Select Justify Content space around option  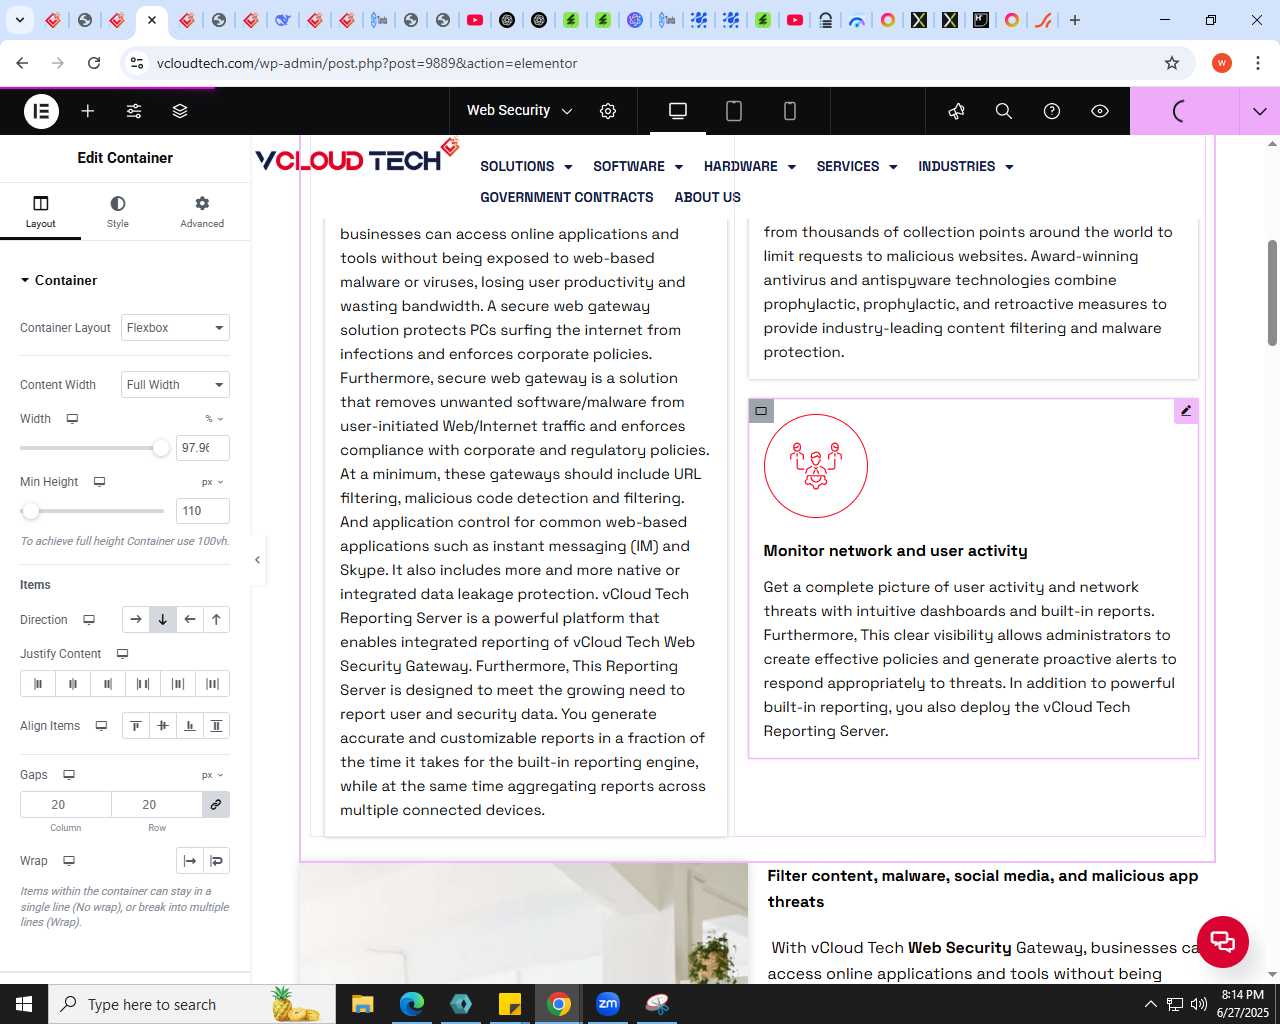tap(178, 684)
